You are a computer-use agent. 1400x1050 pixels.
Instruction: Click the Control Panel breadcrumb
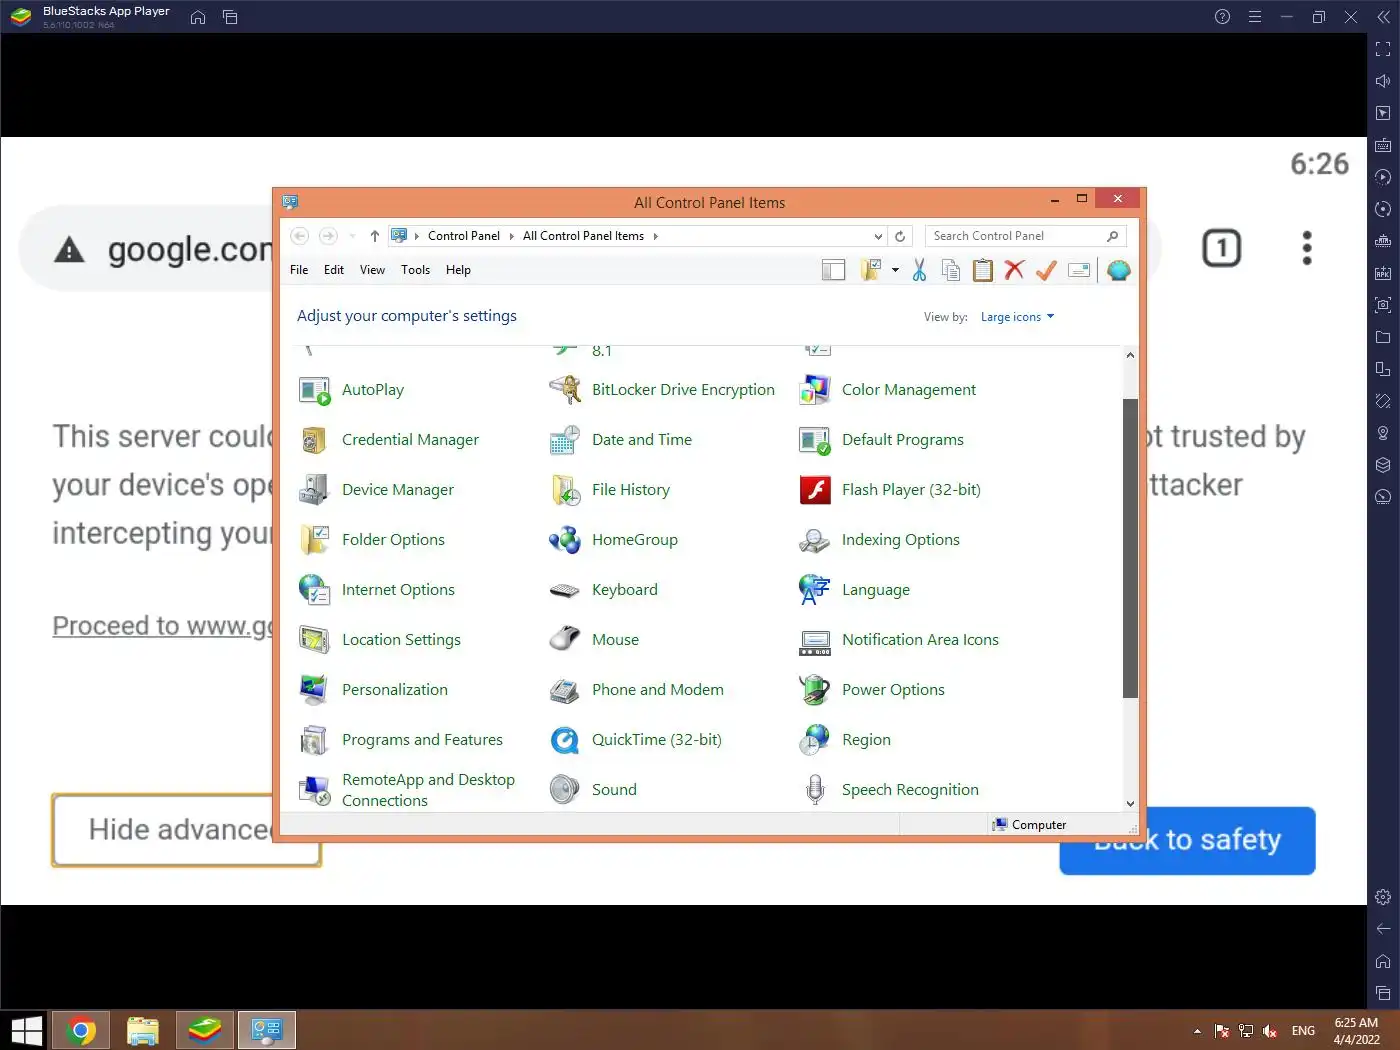pos(464,236)
